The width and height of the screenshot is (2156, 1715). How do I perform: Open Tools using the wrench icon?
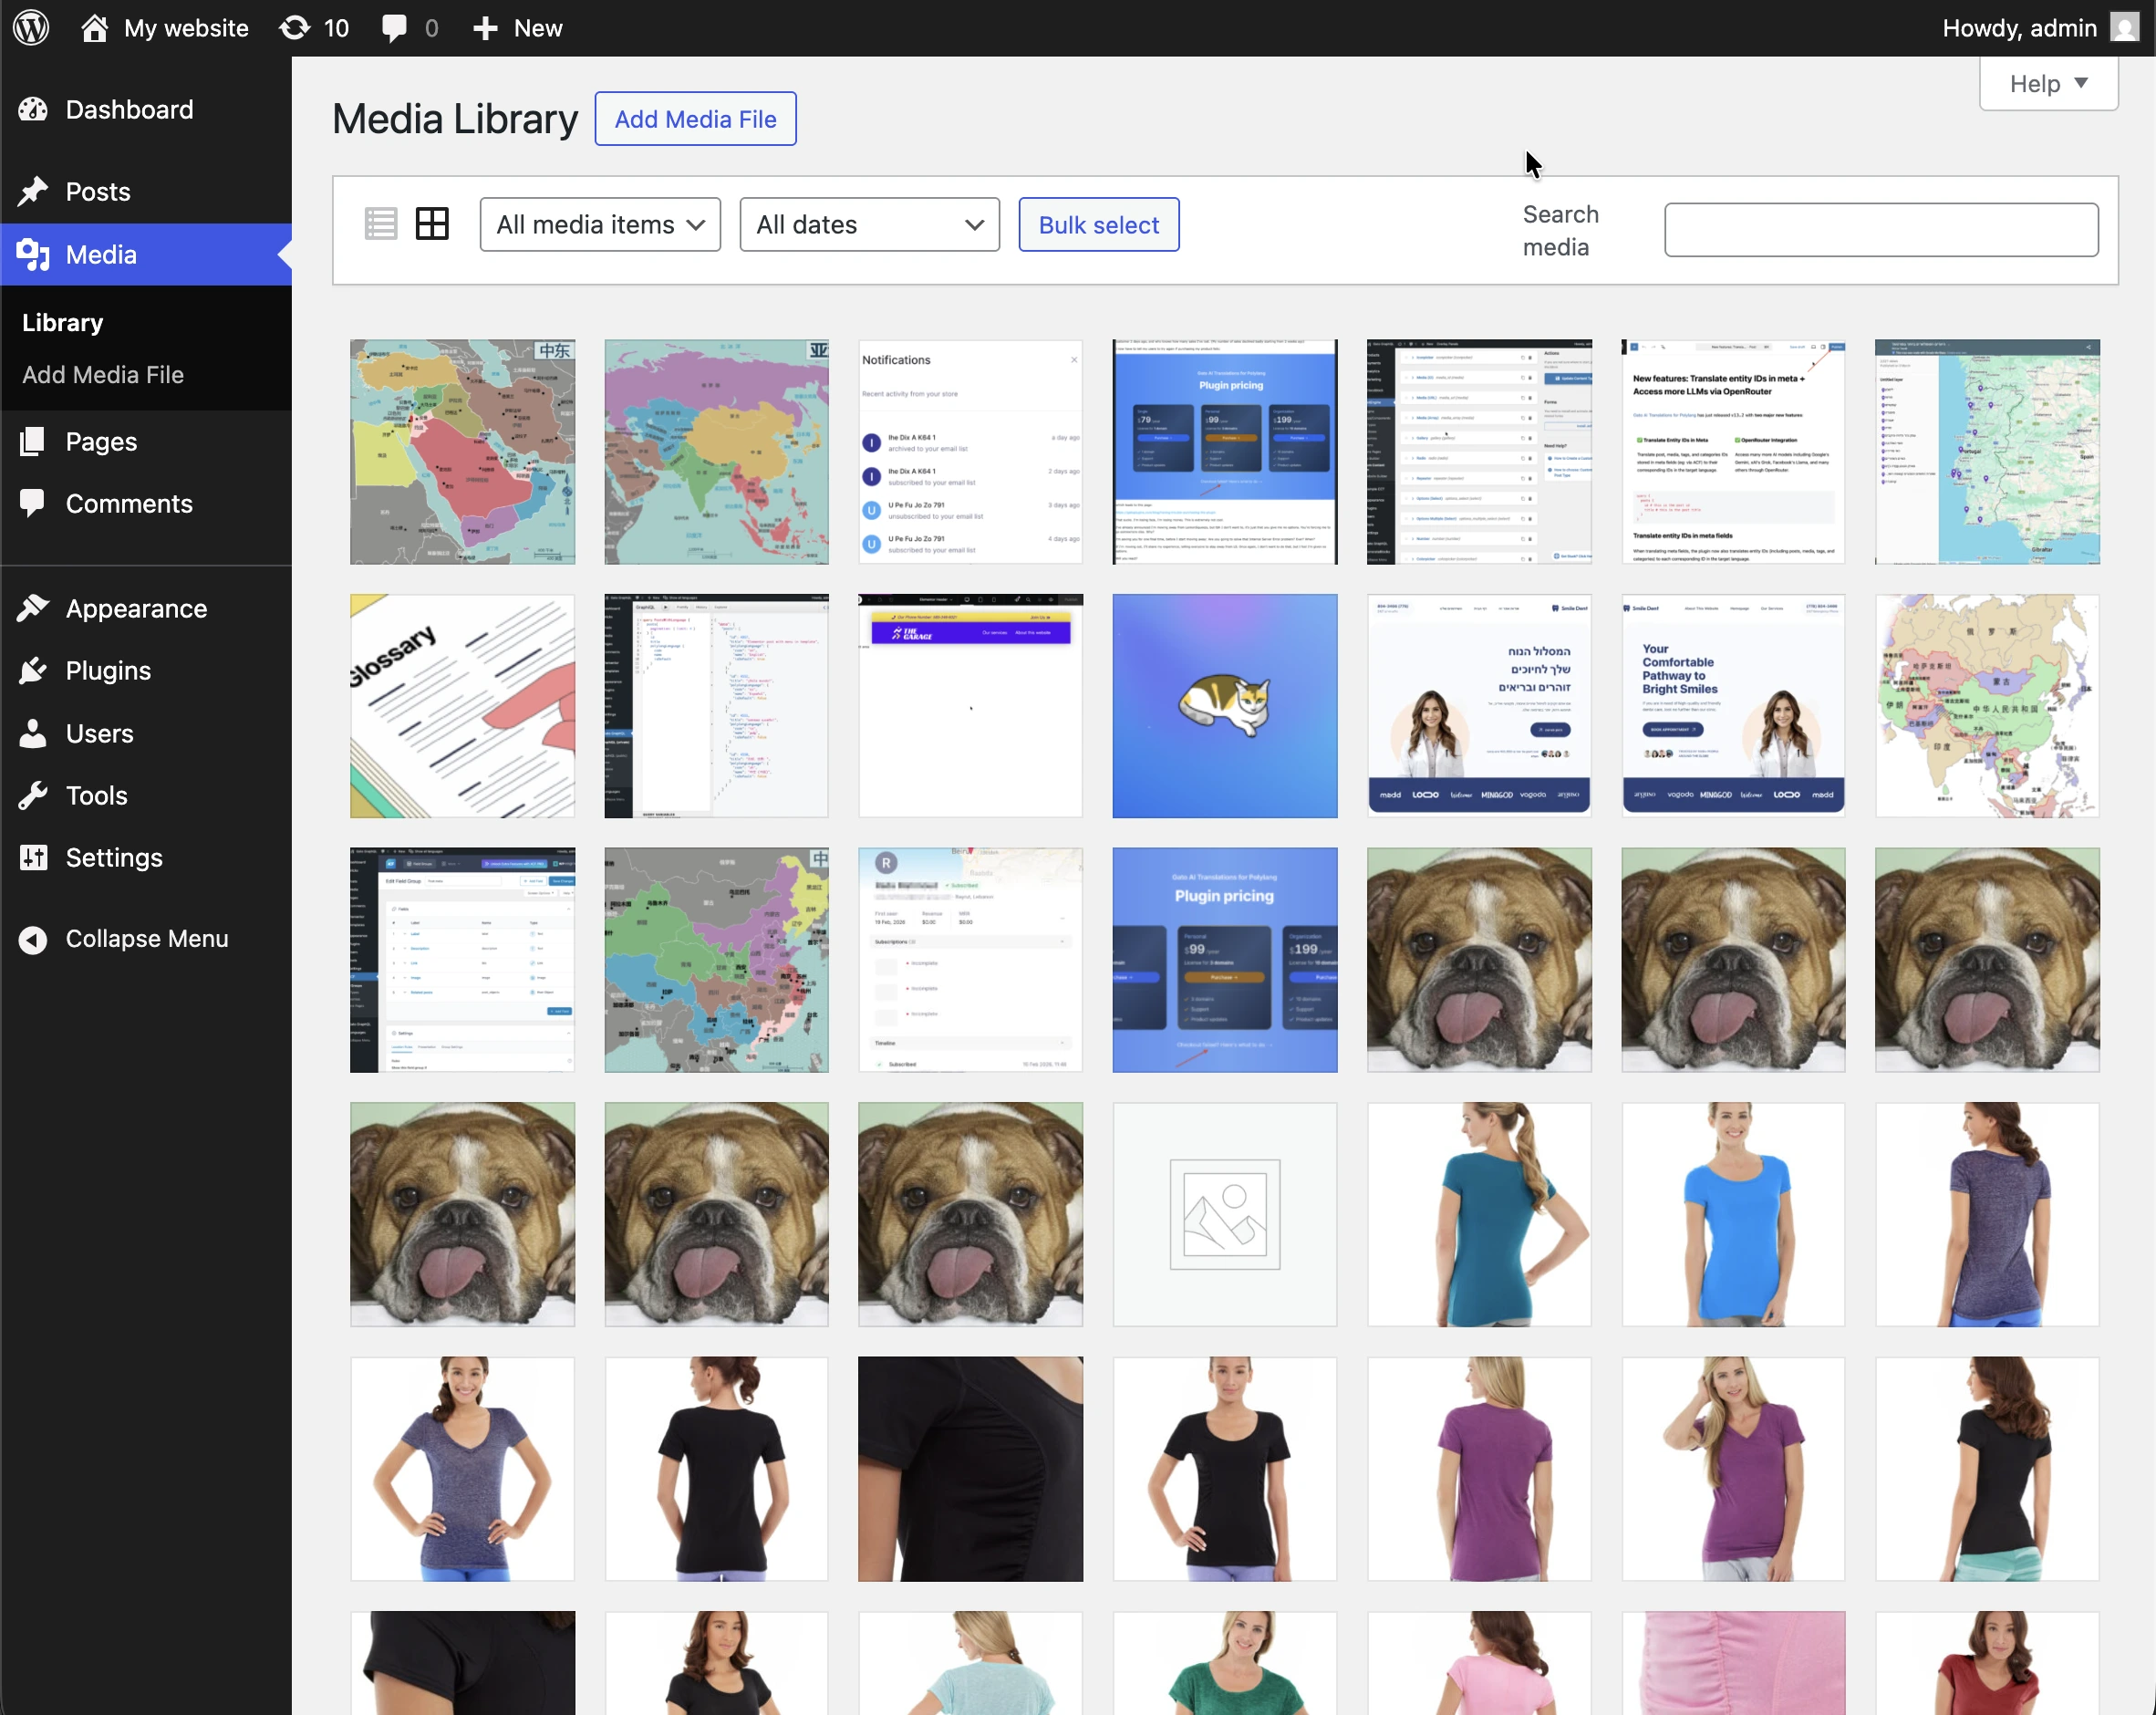[x=34, y=795]
